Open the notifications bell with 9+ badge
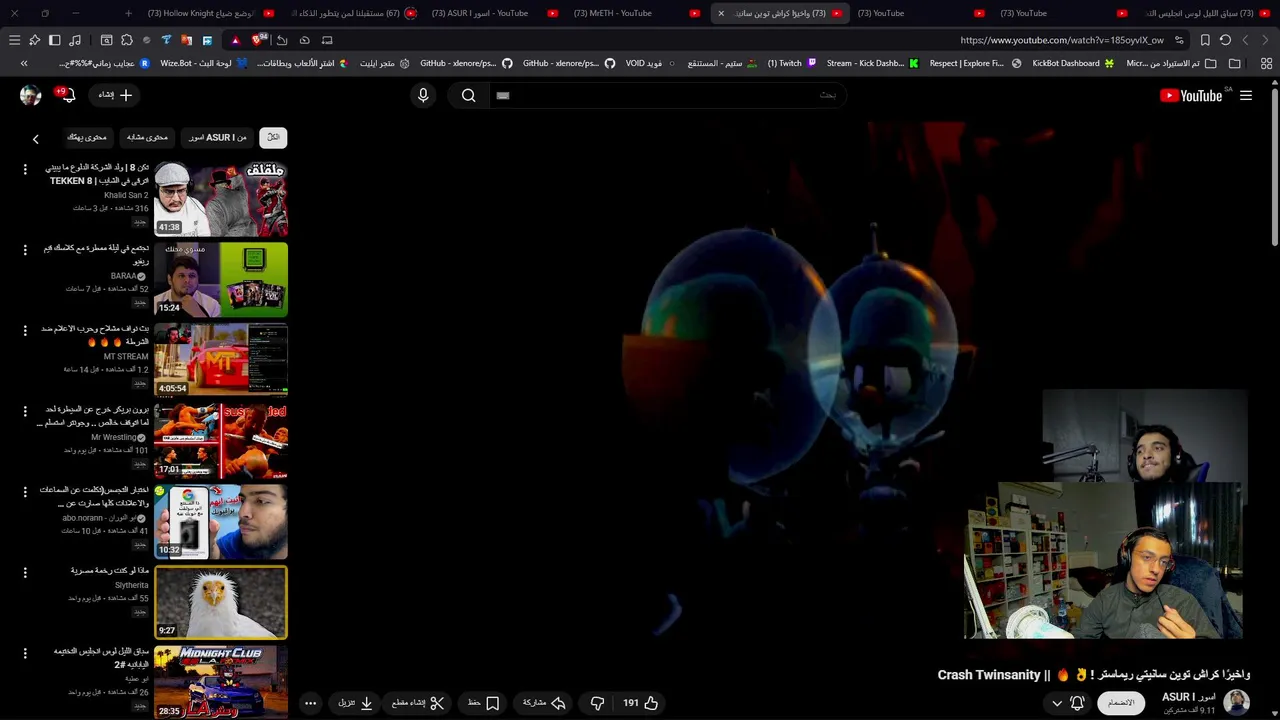1280x720 pixels. 67,95
